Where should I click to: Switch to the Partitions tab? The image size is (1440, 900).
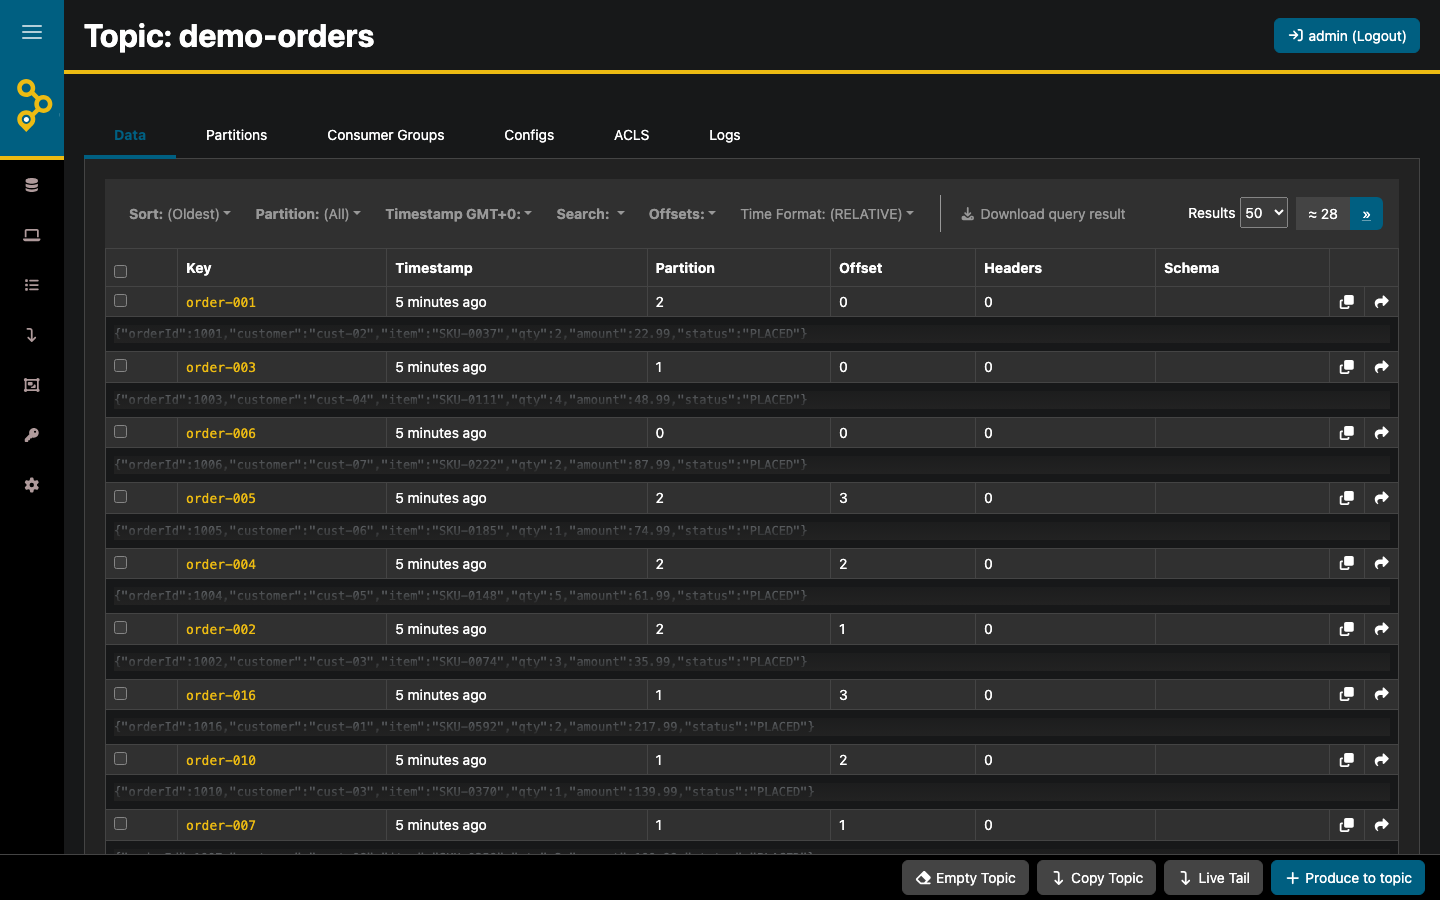coord(236,135)
